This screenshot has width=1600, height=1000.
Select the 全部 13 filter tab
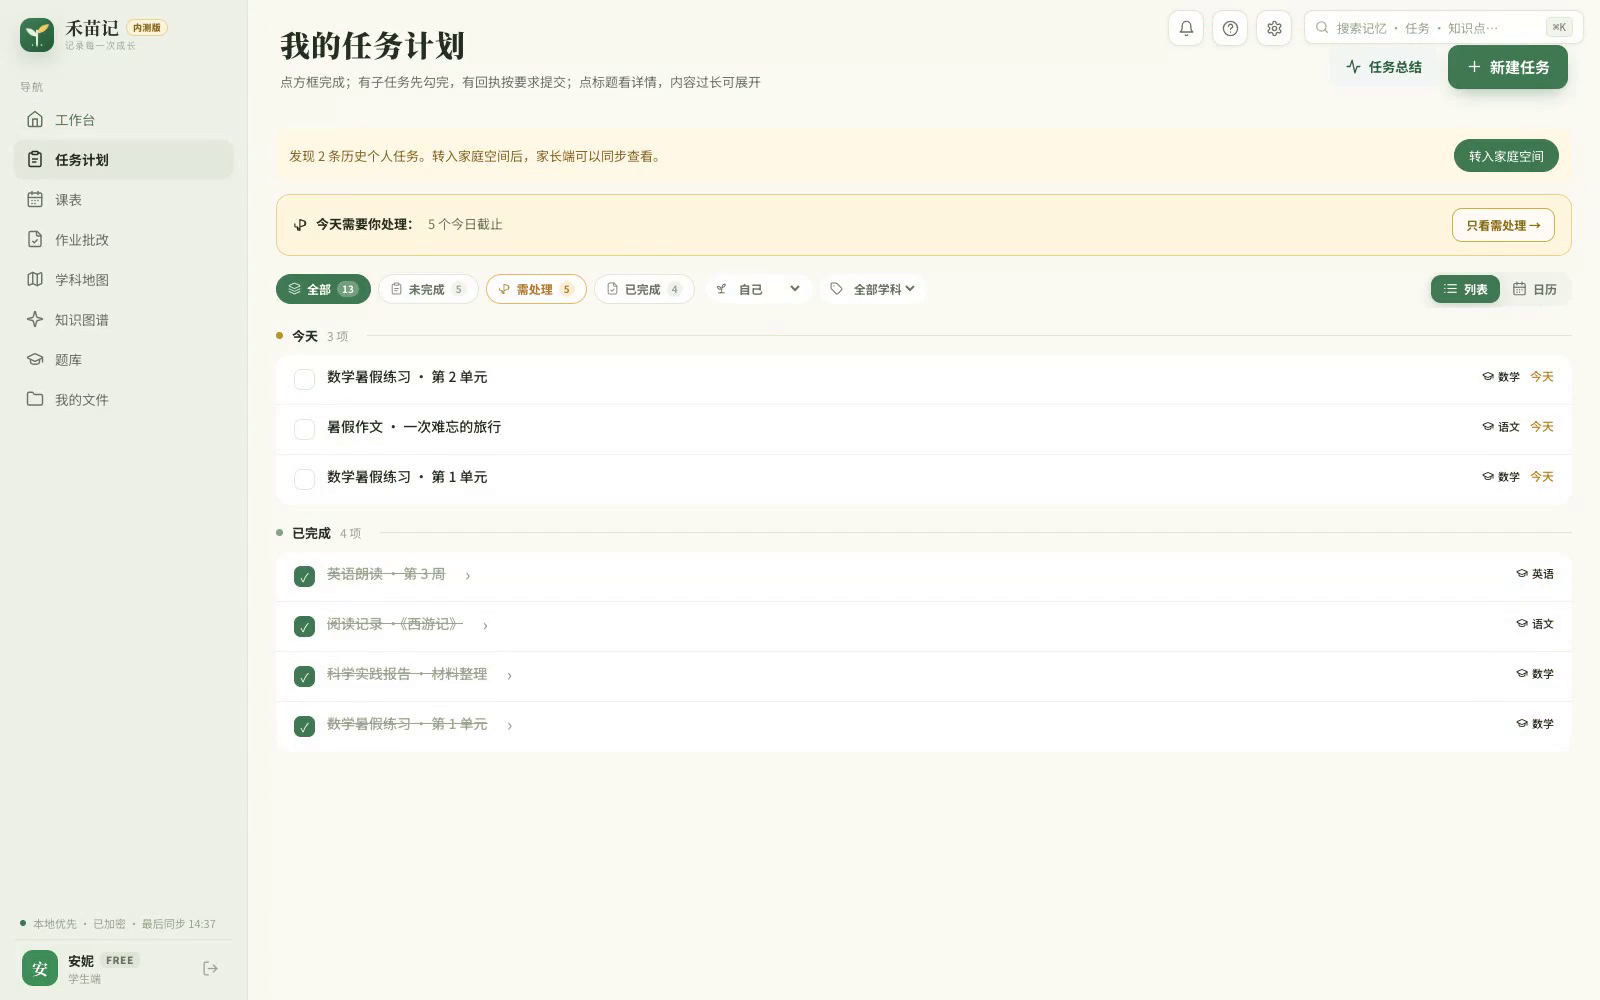(323, 289)
